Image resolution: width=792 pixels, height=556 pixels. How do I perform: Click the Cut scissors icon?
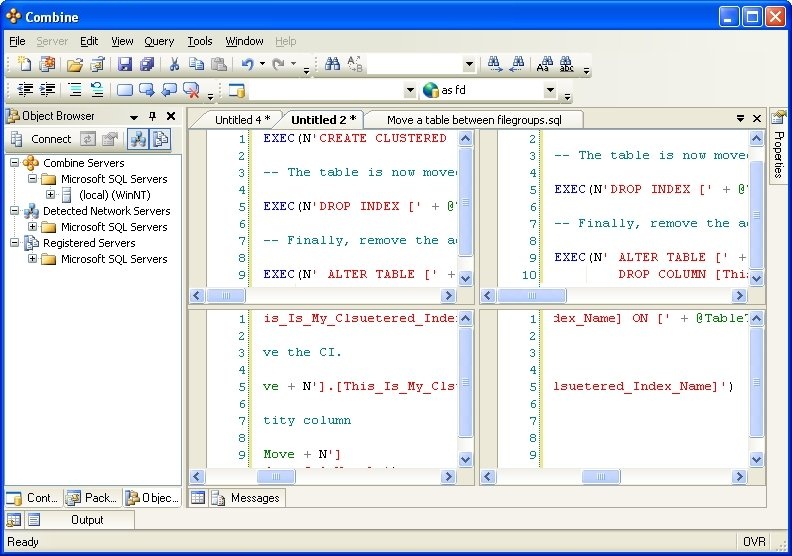174,65
